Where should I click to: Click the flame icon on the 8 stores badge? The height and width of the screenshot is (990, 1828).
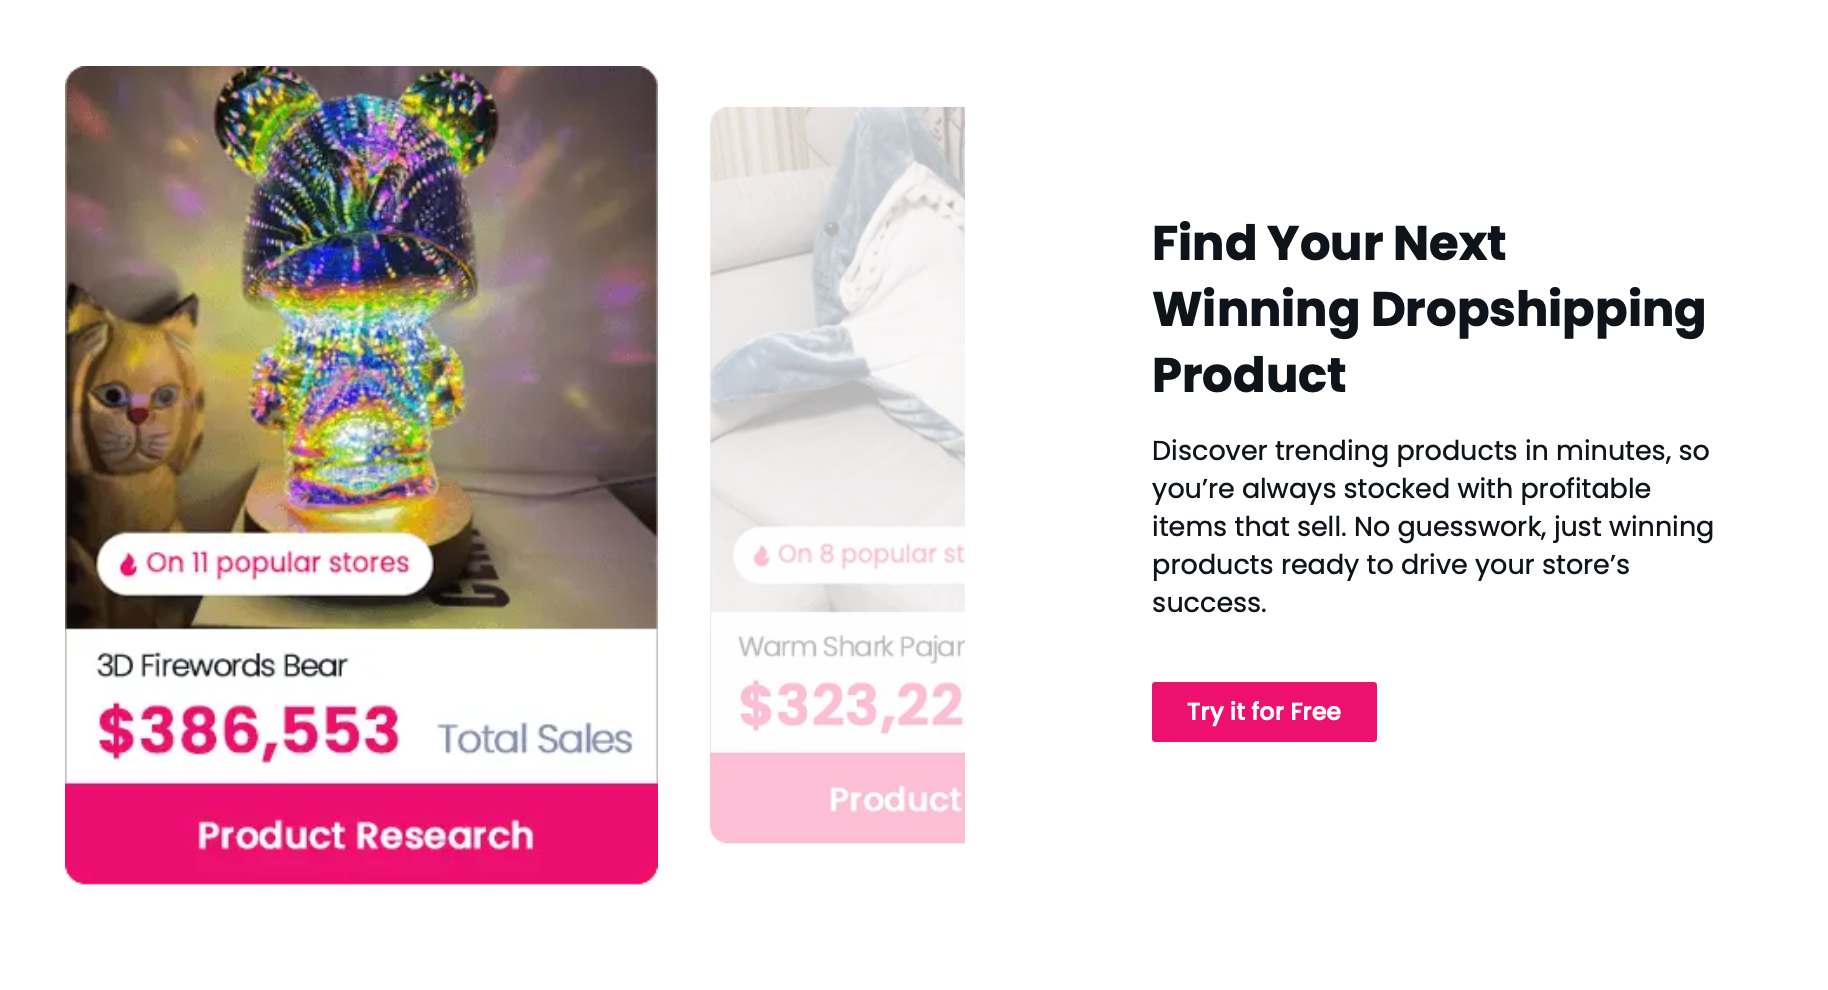(x=763, y=555)
